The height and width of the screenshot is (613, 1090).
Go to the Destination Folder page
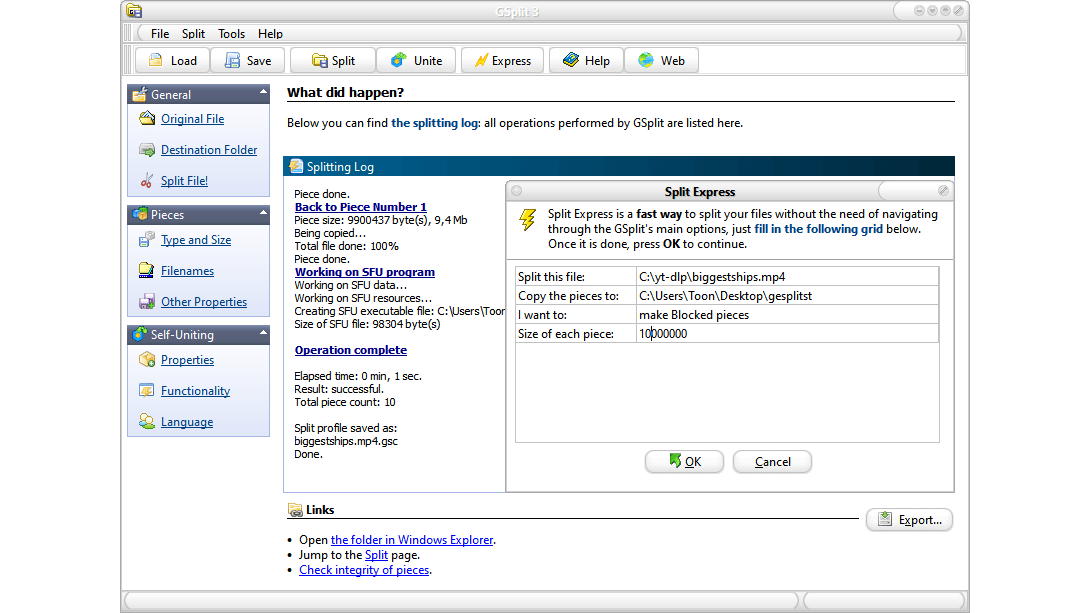(209, 149)
